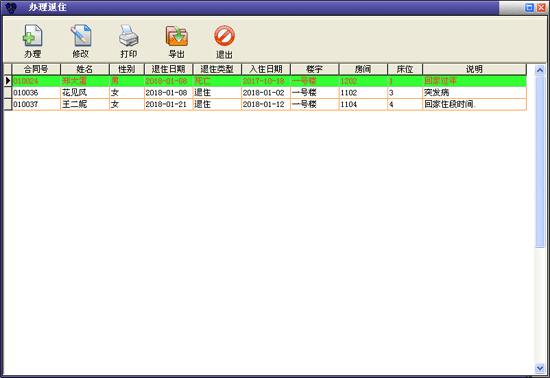Click the 退住类型 column header
This screenshot has height=378, width=550.
coord(217,69)
